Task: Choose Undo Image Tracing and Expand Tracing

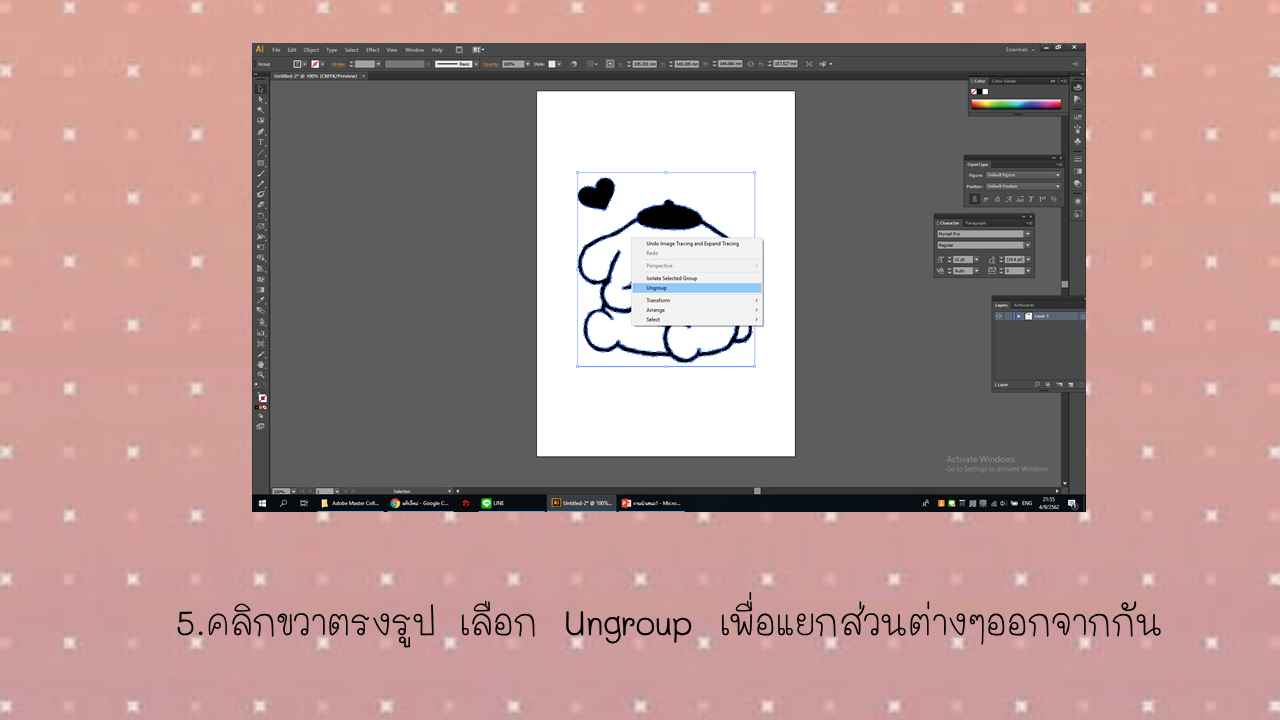Action: (696, 243)
